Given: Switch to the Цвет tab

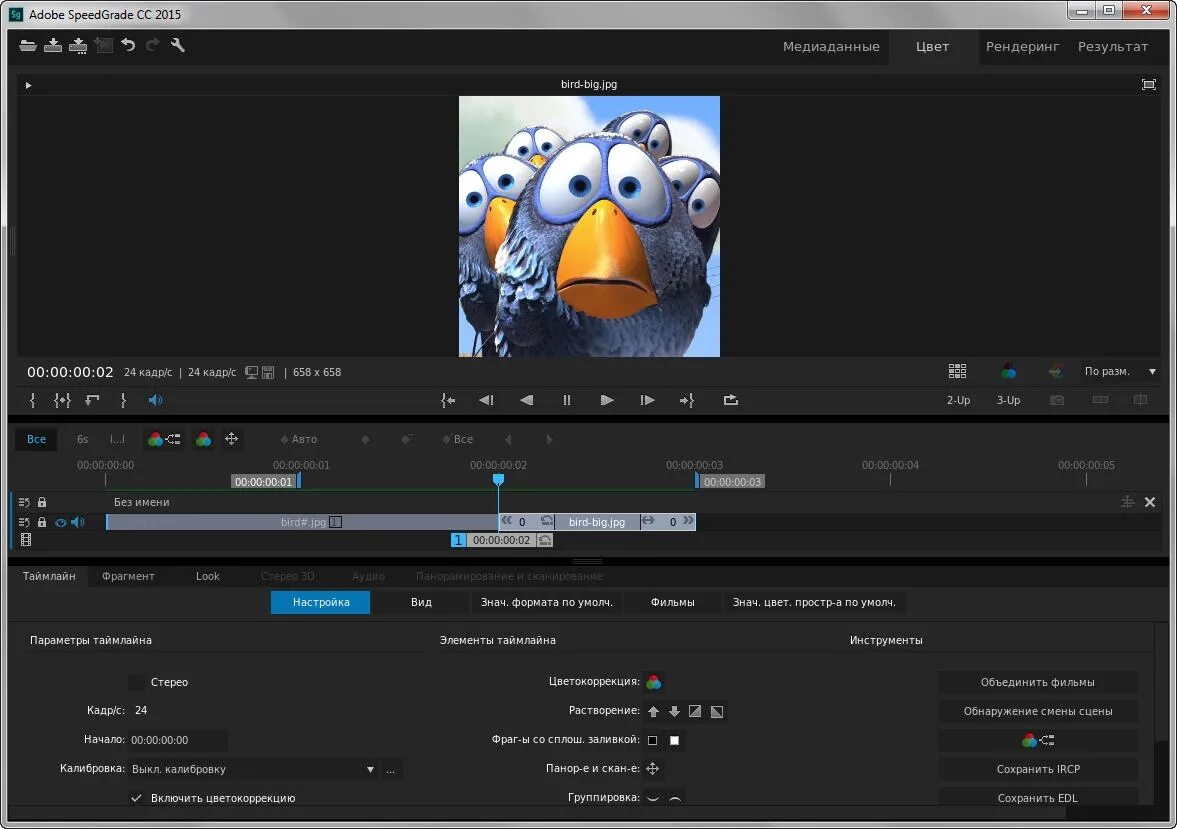Looking at the screenshot, I should pos(932,47).
